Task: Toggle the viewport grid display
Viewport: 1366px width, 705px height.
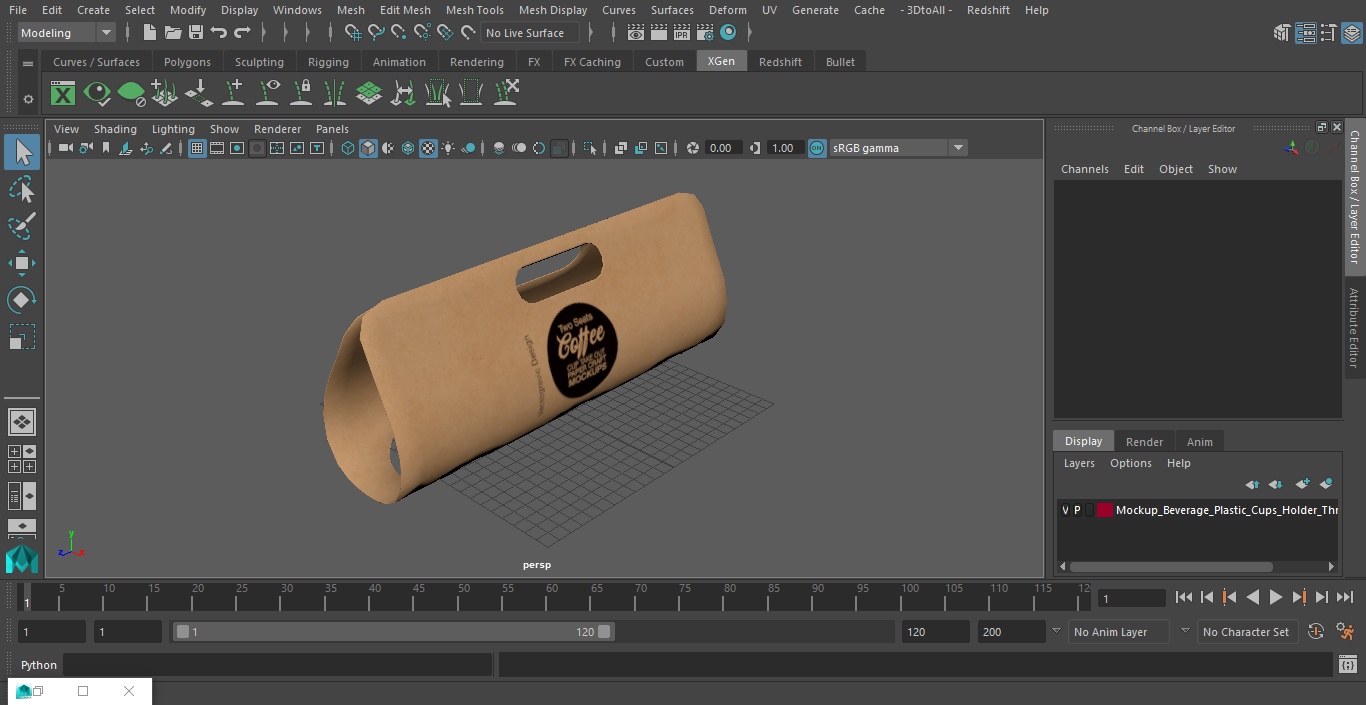Action: [x=197, y=148]
